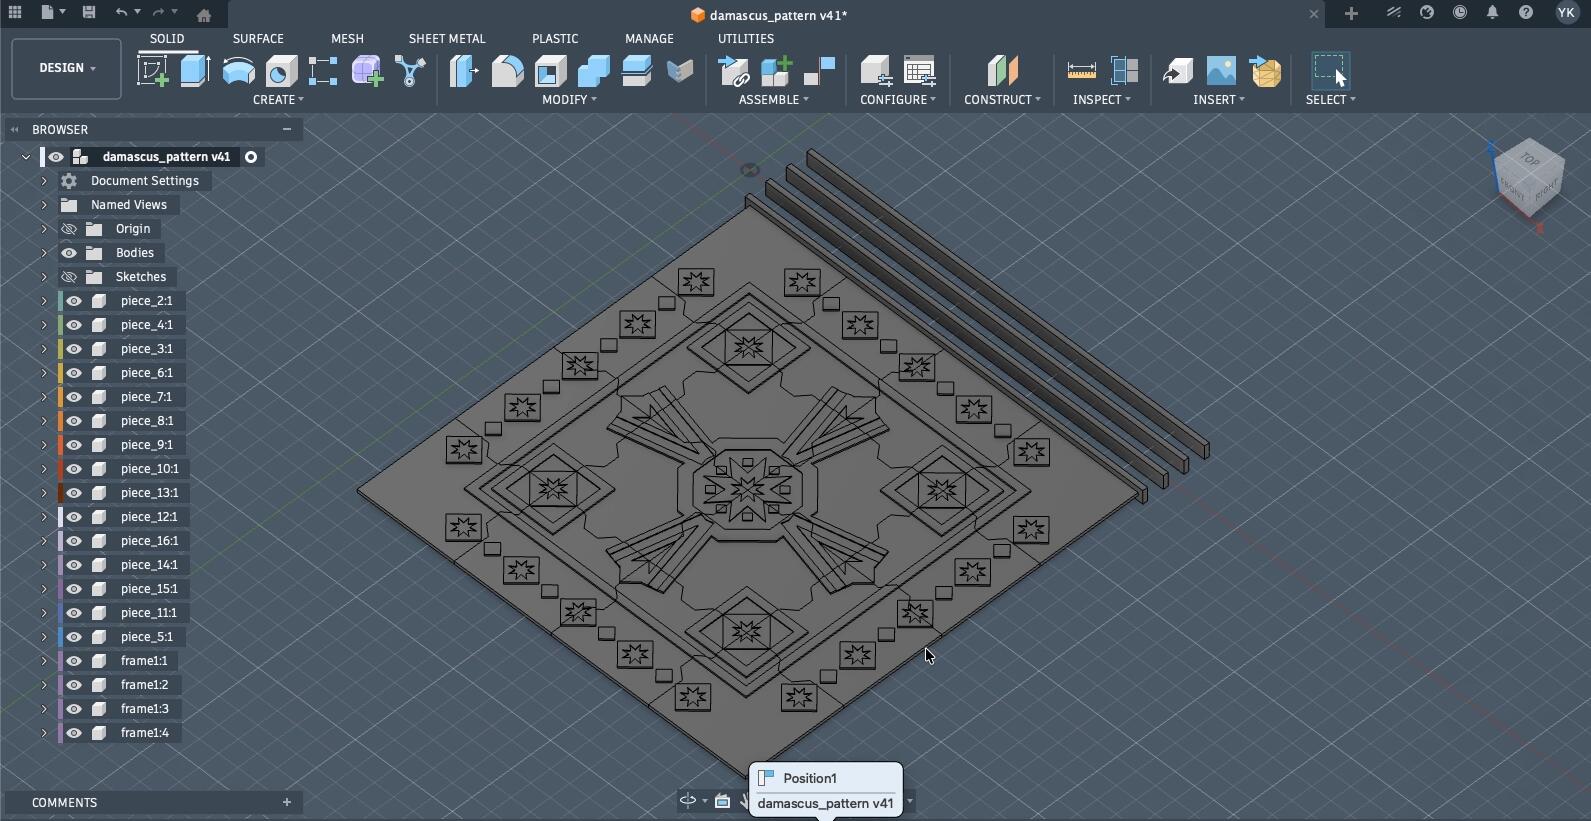Toggle visibility of root damascus_pattern v41

point(56,157)
